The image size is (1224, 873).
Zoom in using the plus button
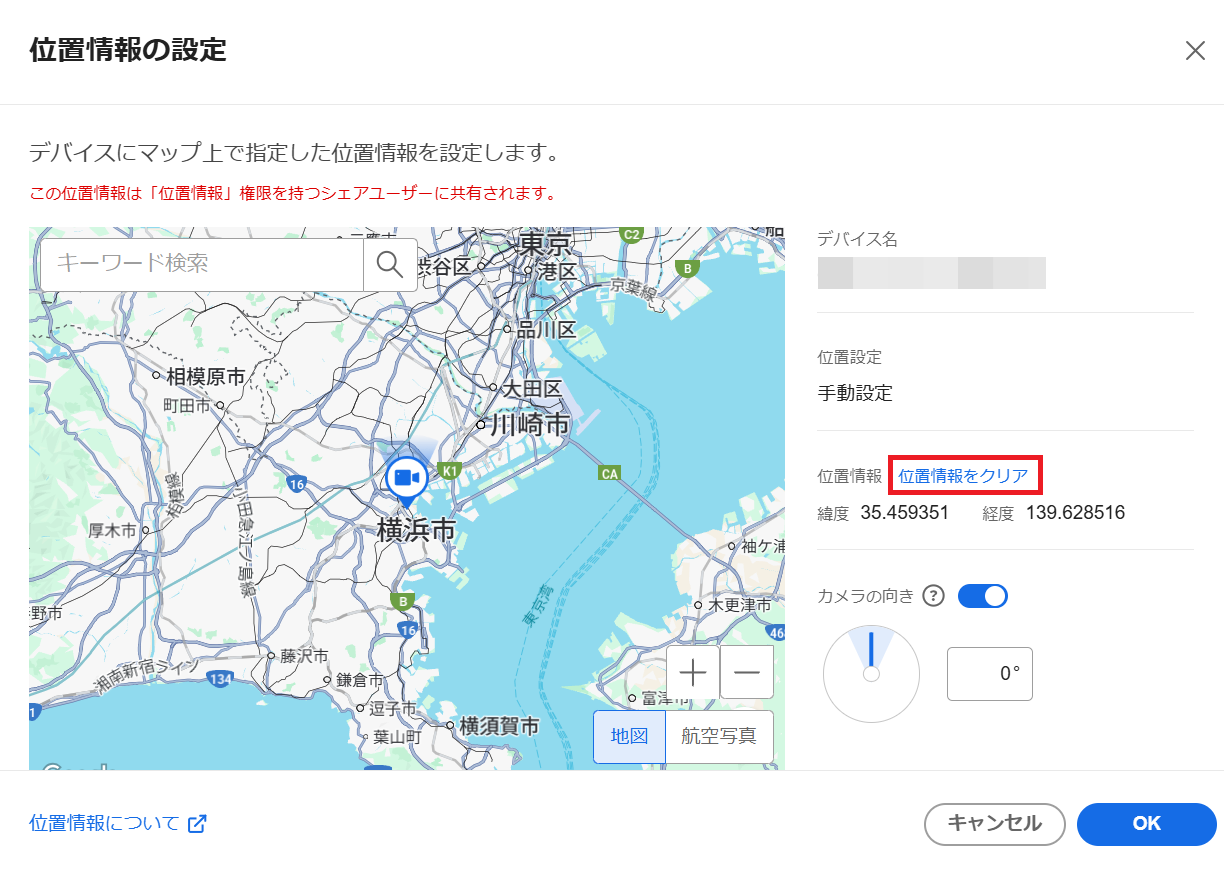pos(693,673)
